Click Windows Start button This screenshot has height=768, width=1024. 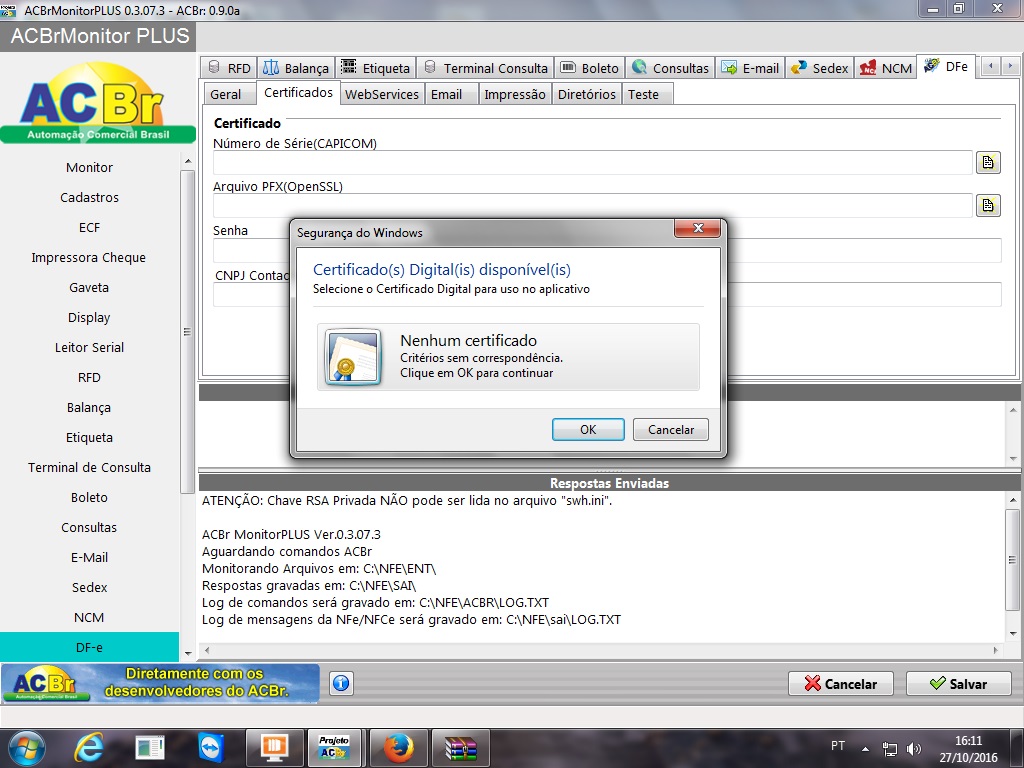click(26, 748)
